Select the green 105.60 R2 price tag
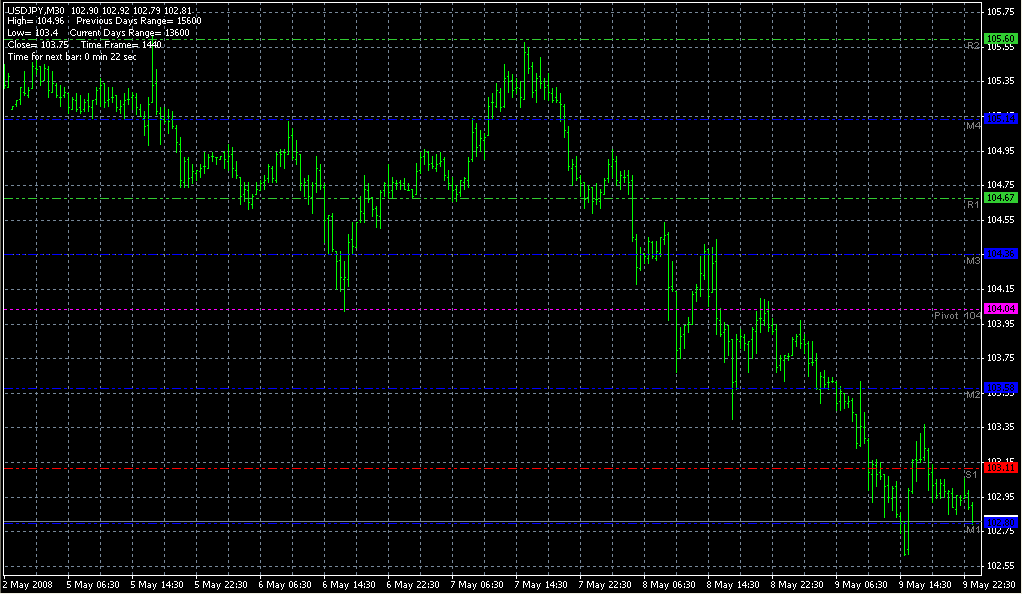1024x594 pixels. pos(1001,39)
